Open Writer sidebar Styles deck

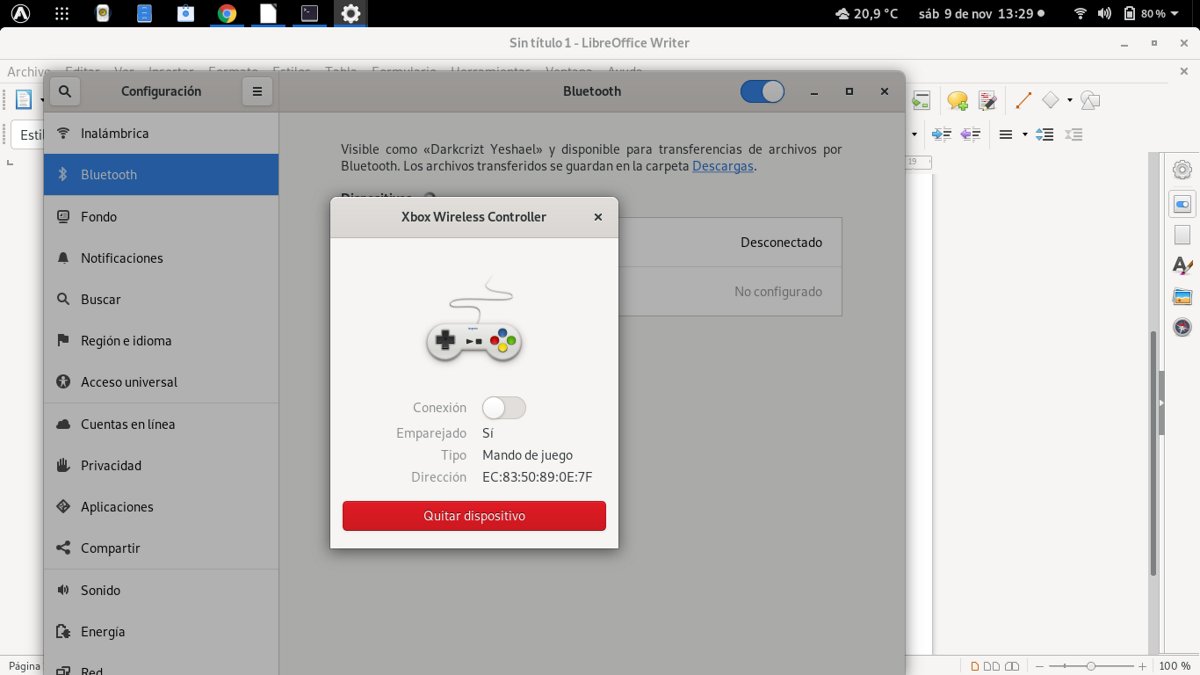1182,266
